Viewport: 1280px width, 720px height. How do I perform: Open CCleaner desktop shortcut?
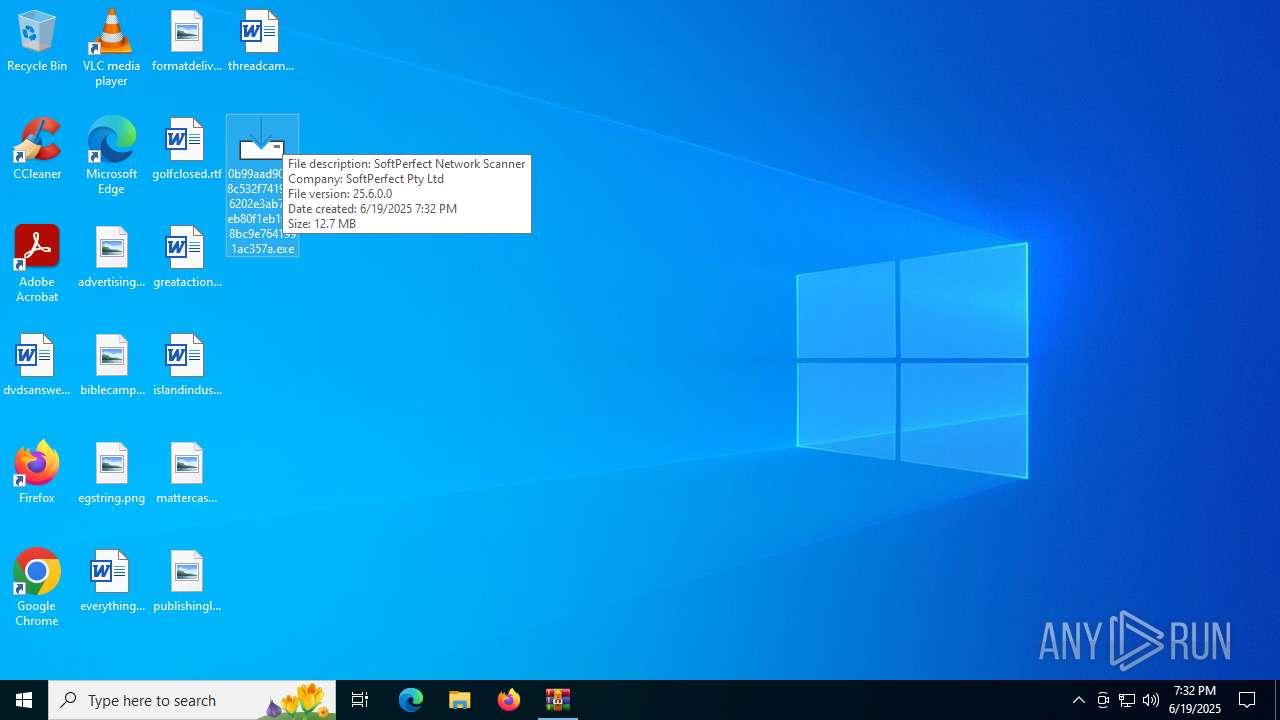pos(37,150)
